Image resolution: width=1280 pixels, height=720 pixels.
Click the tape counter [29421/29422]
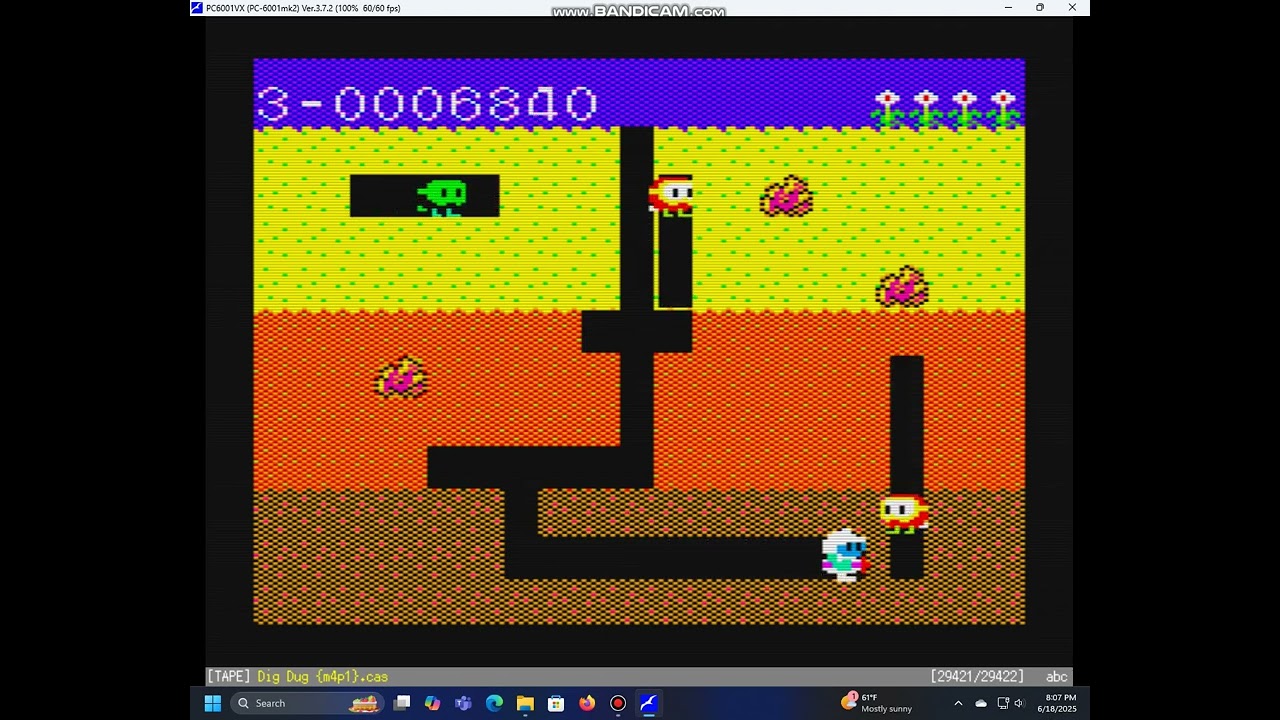977,677
